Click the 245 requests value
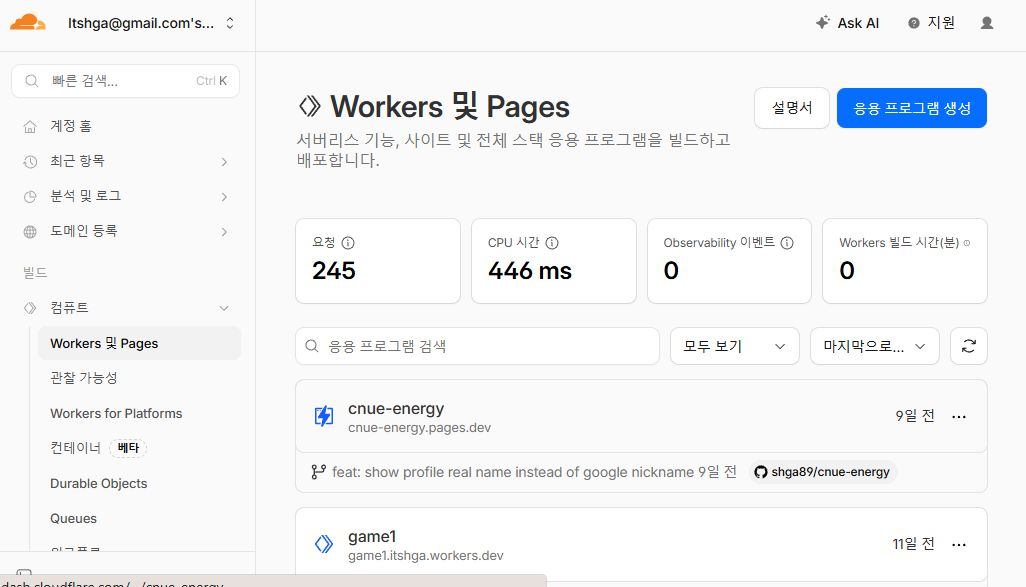The width and height of the screenshot is (1026, 587). click(x=334, y=271)
